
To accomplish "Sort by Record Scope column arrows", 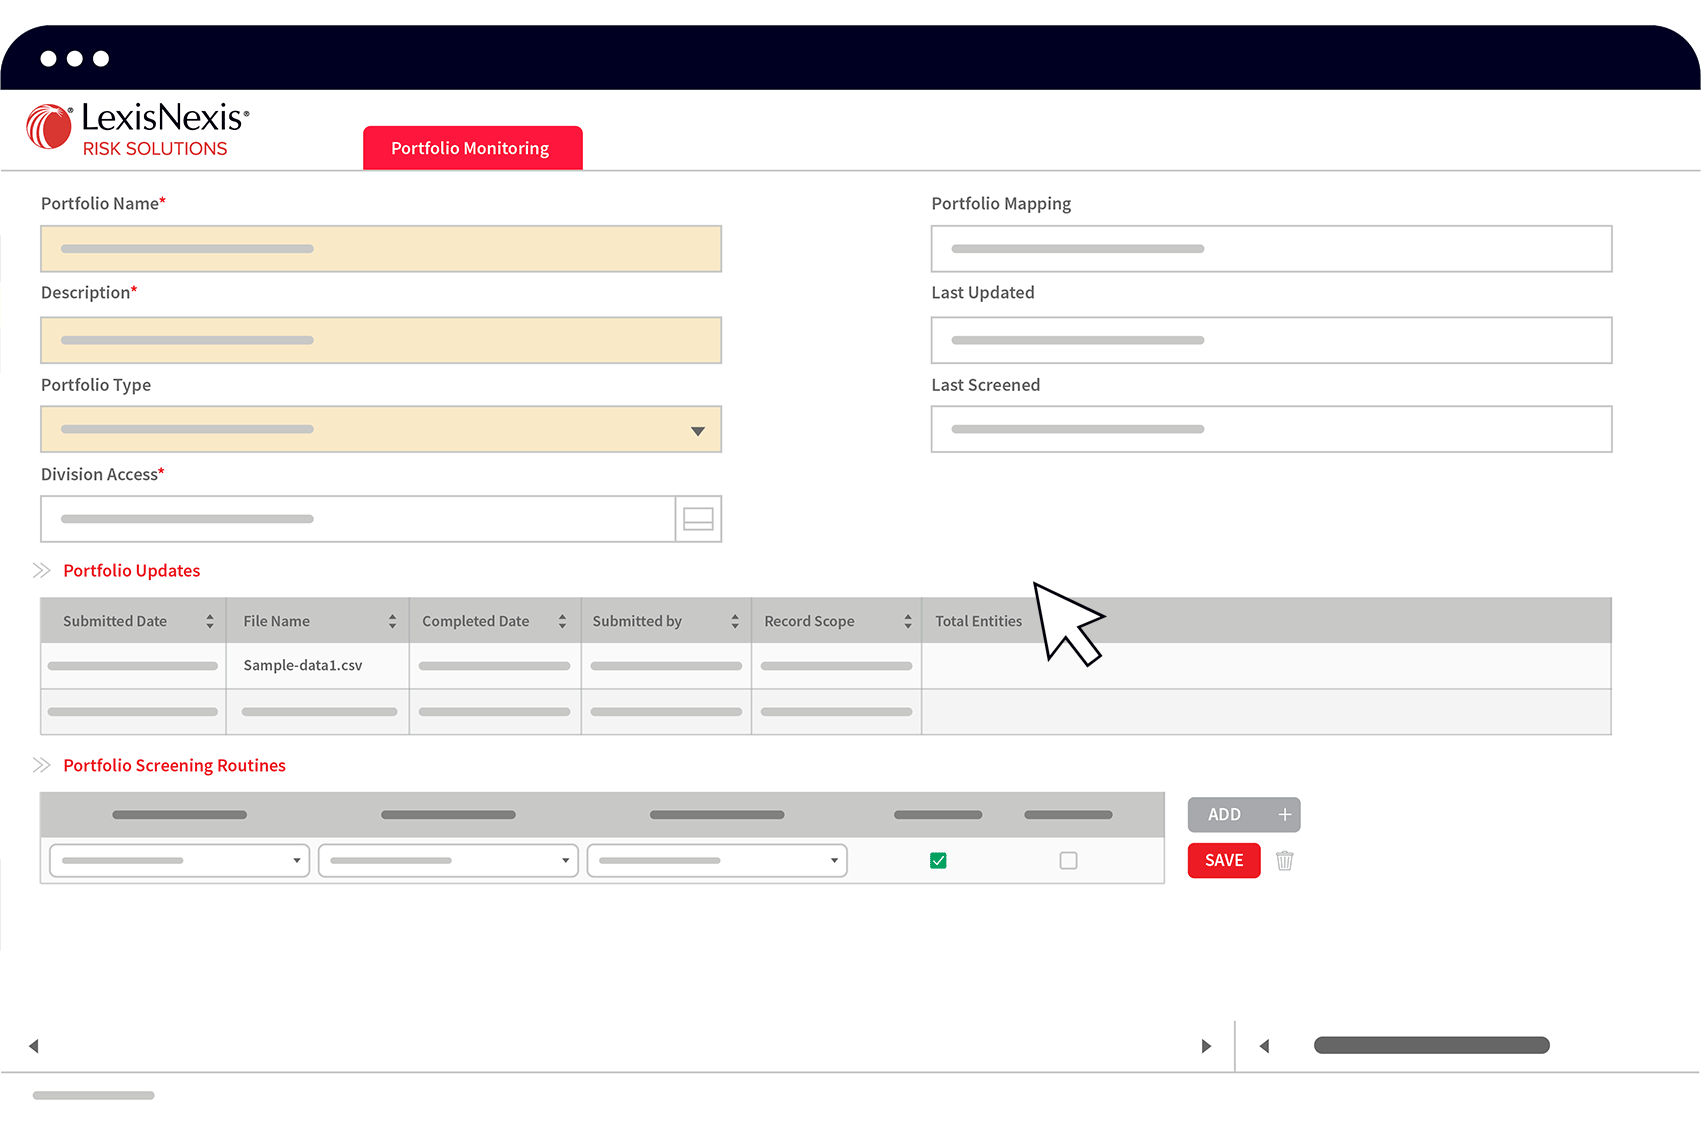I will 908,622.
